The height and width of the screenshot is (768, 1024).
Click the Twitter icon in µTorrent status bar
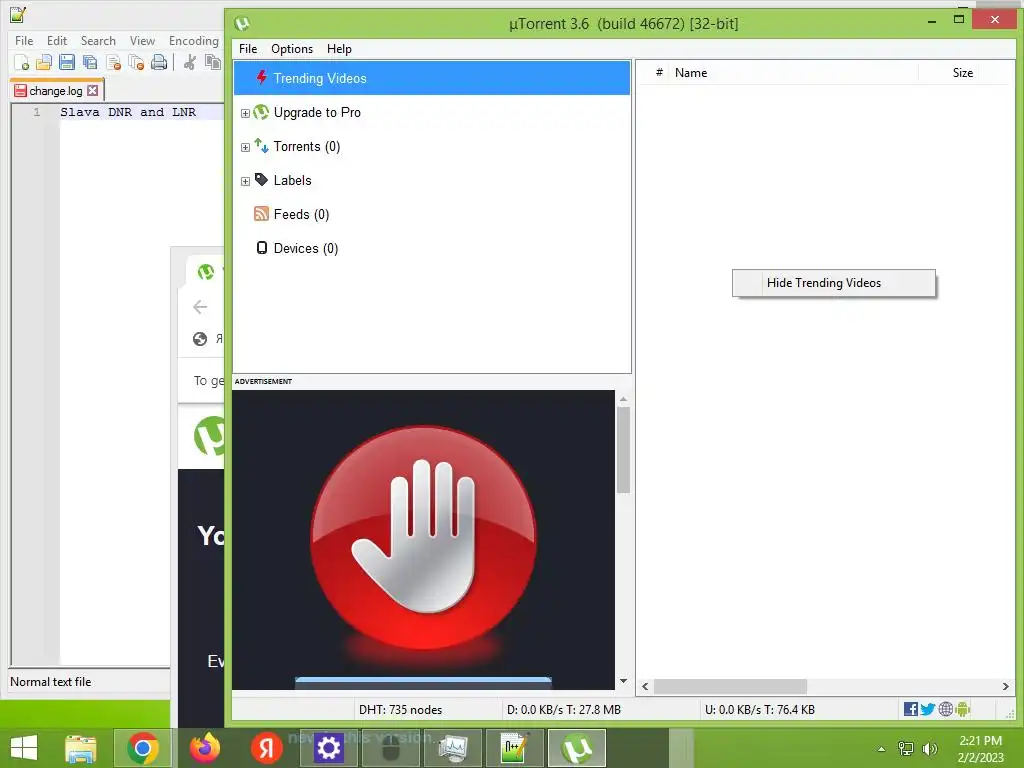(x=927, y=709)
